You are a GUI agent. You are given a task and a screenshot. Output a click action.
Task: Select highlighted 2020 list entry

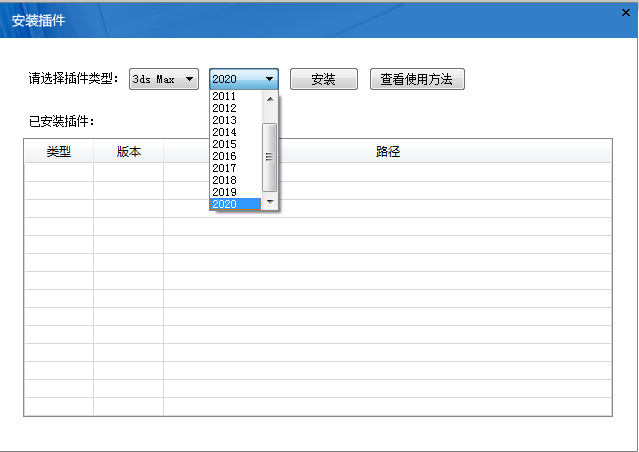[x=225, y=204]
